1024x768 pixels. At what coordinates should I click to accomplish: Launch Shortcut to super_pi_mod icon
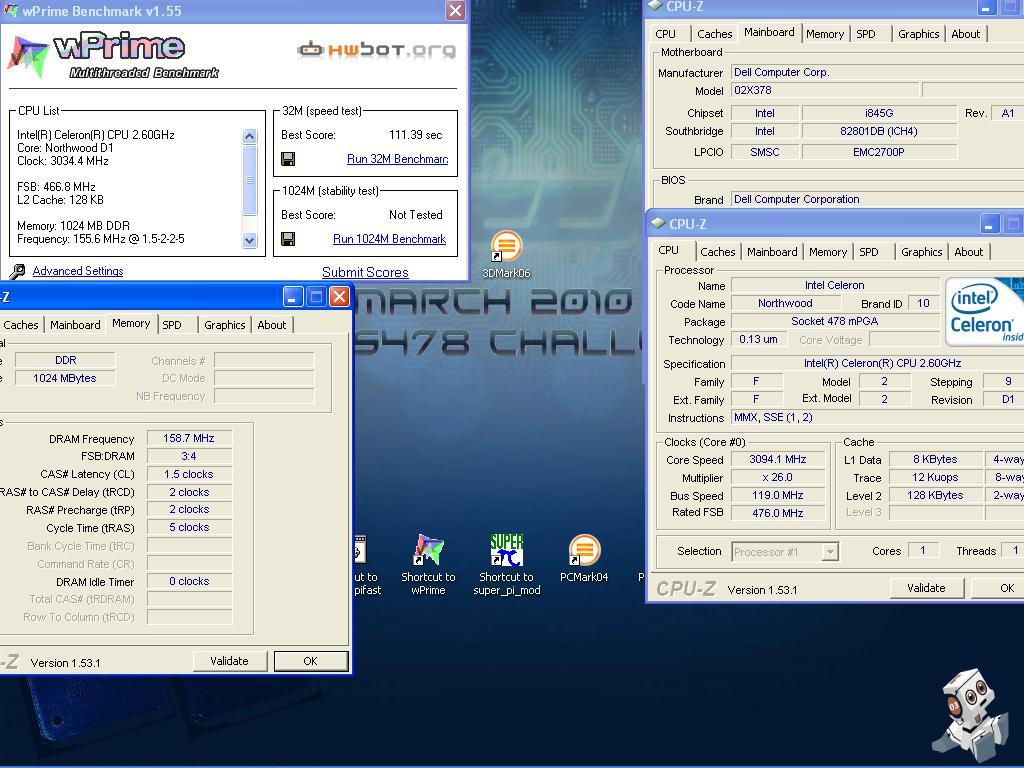506,564
